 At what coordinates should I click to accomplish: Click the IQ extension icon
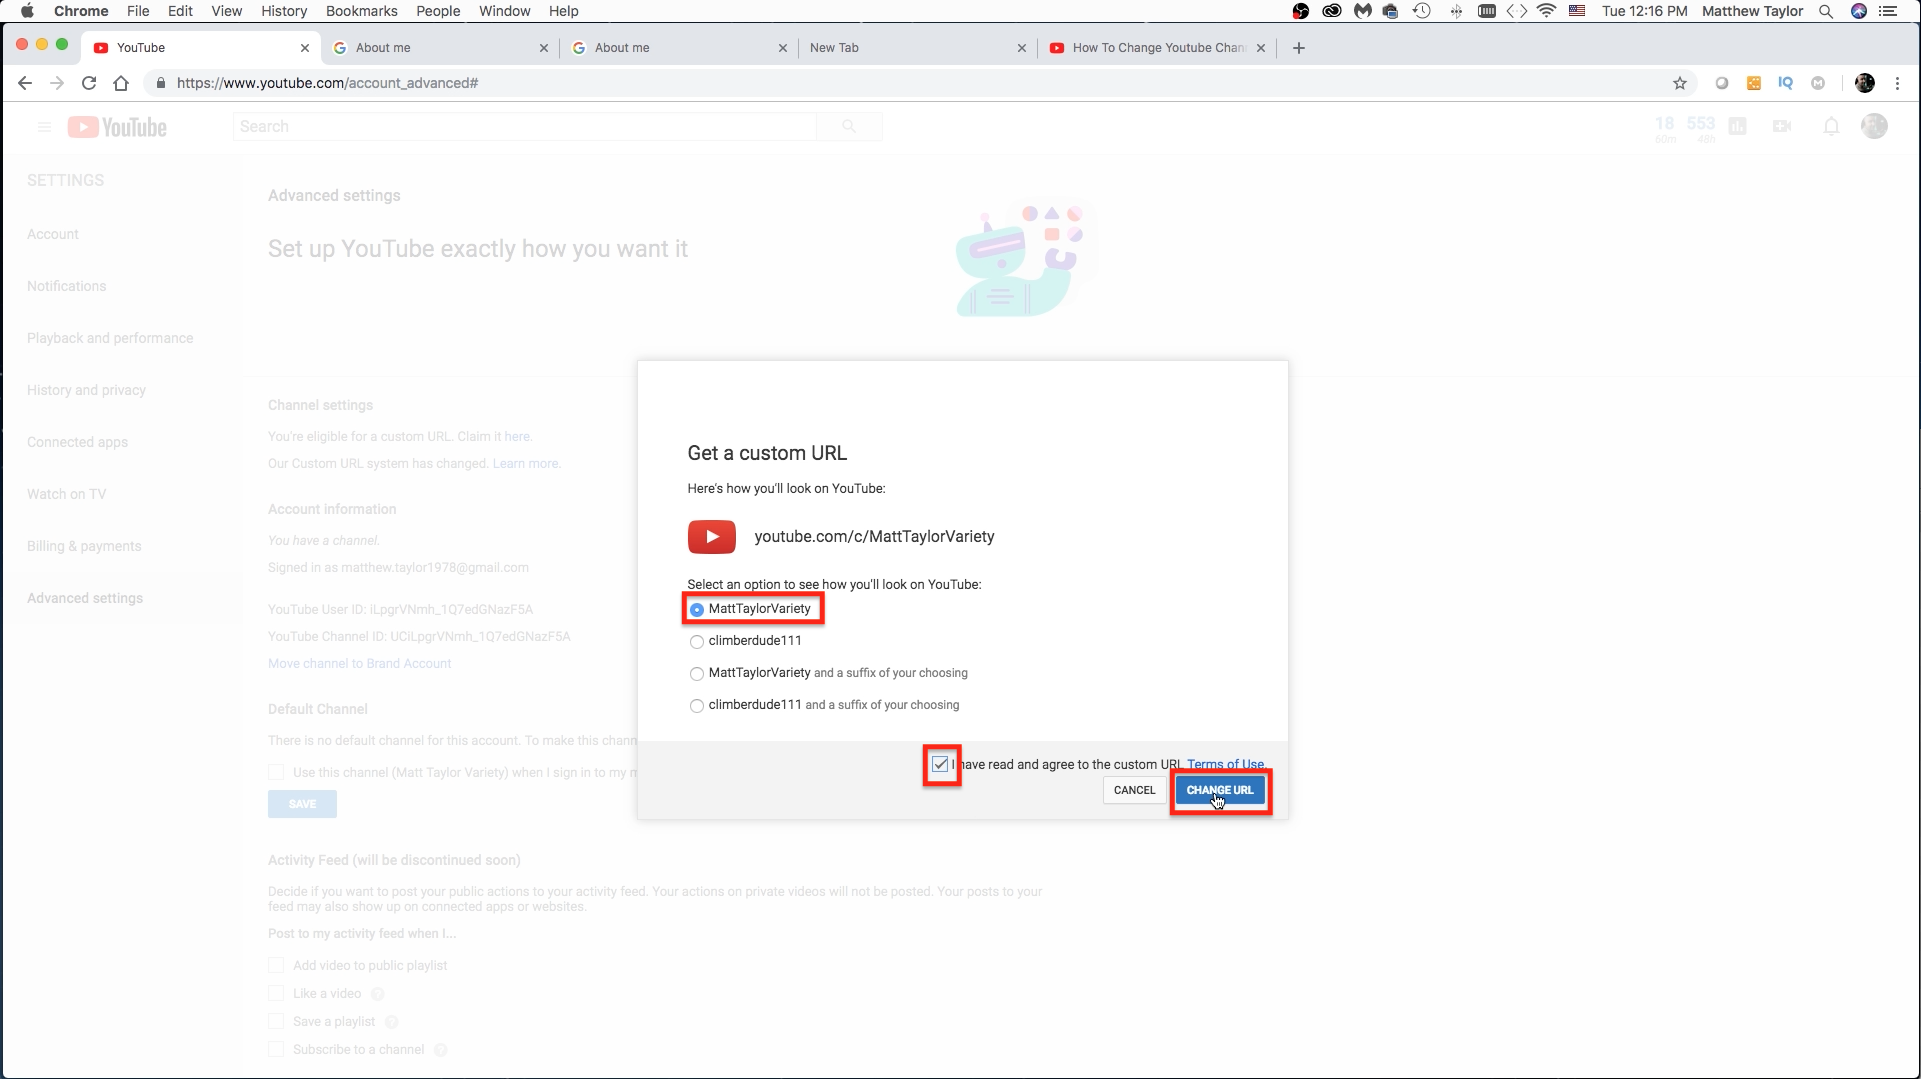point(1785,83)
